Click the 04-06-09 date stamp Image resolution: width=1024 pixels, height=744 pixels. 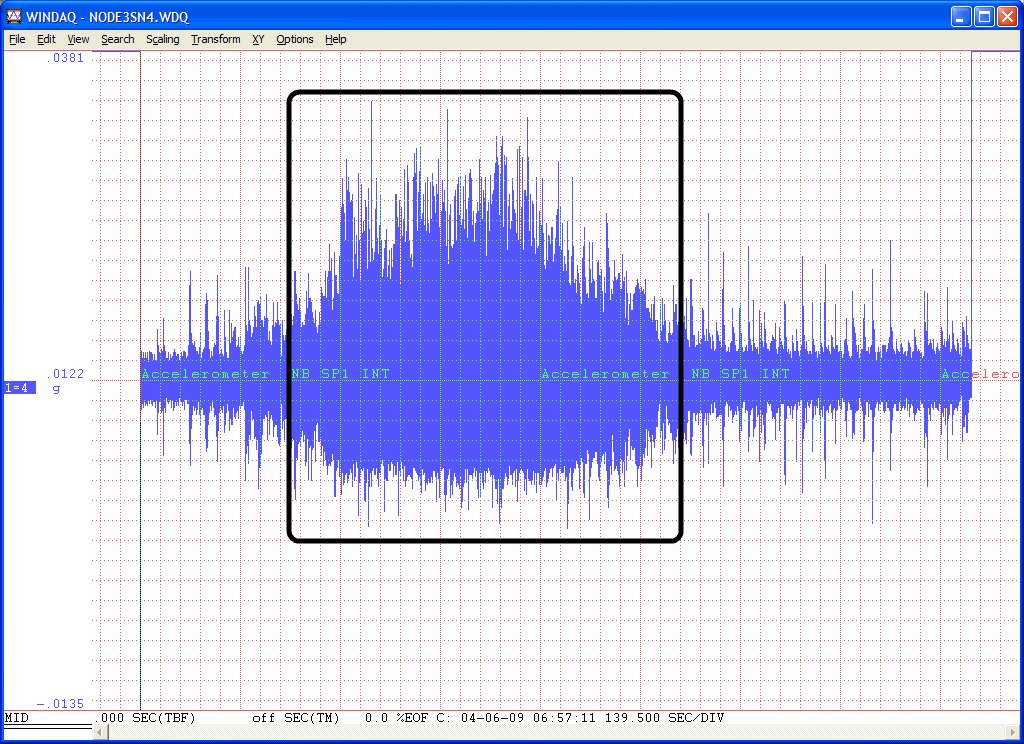click(492, 718)
